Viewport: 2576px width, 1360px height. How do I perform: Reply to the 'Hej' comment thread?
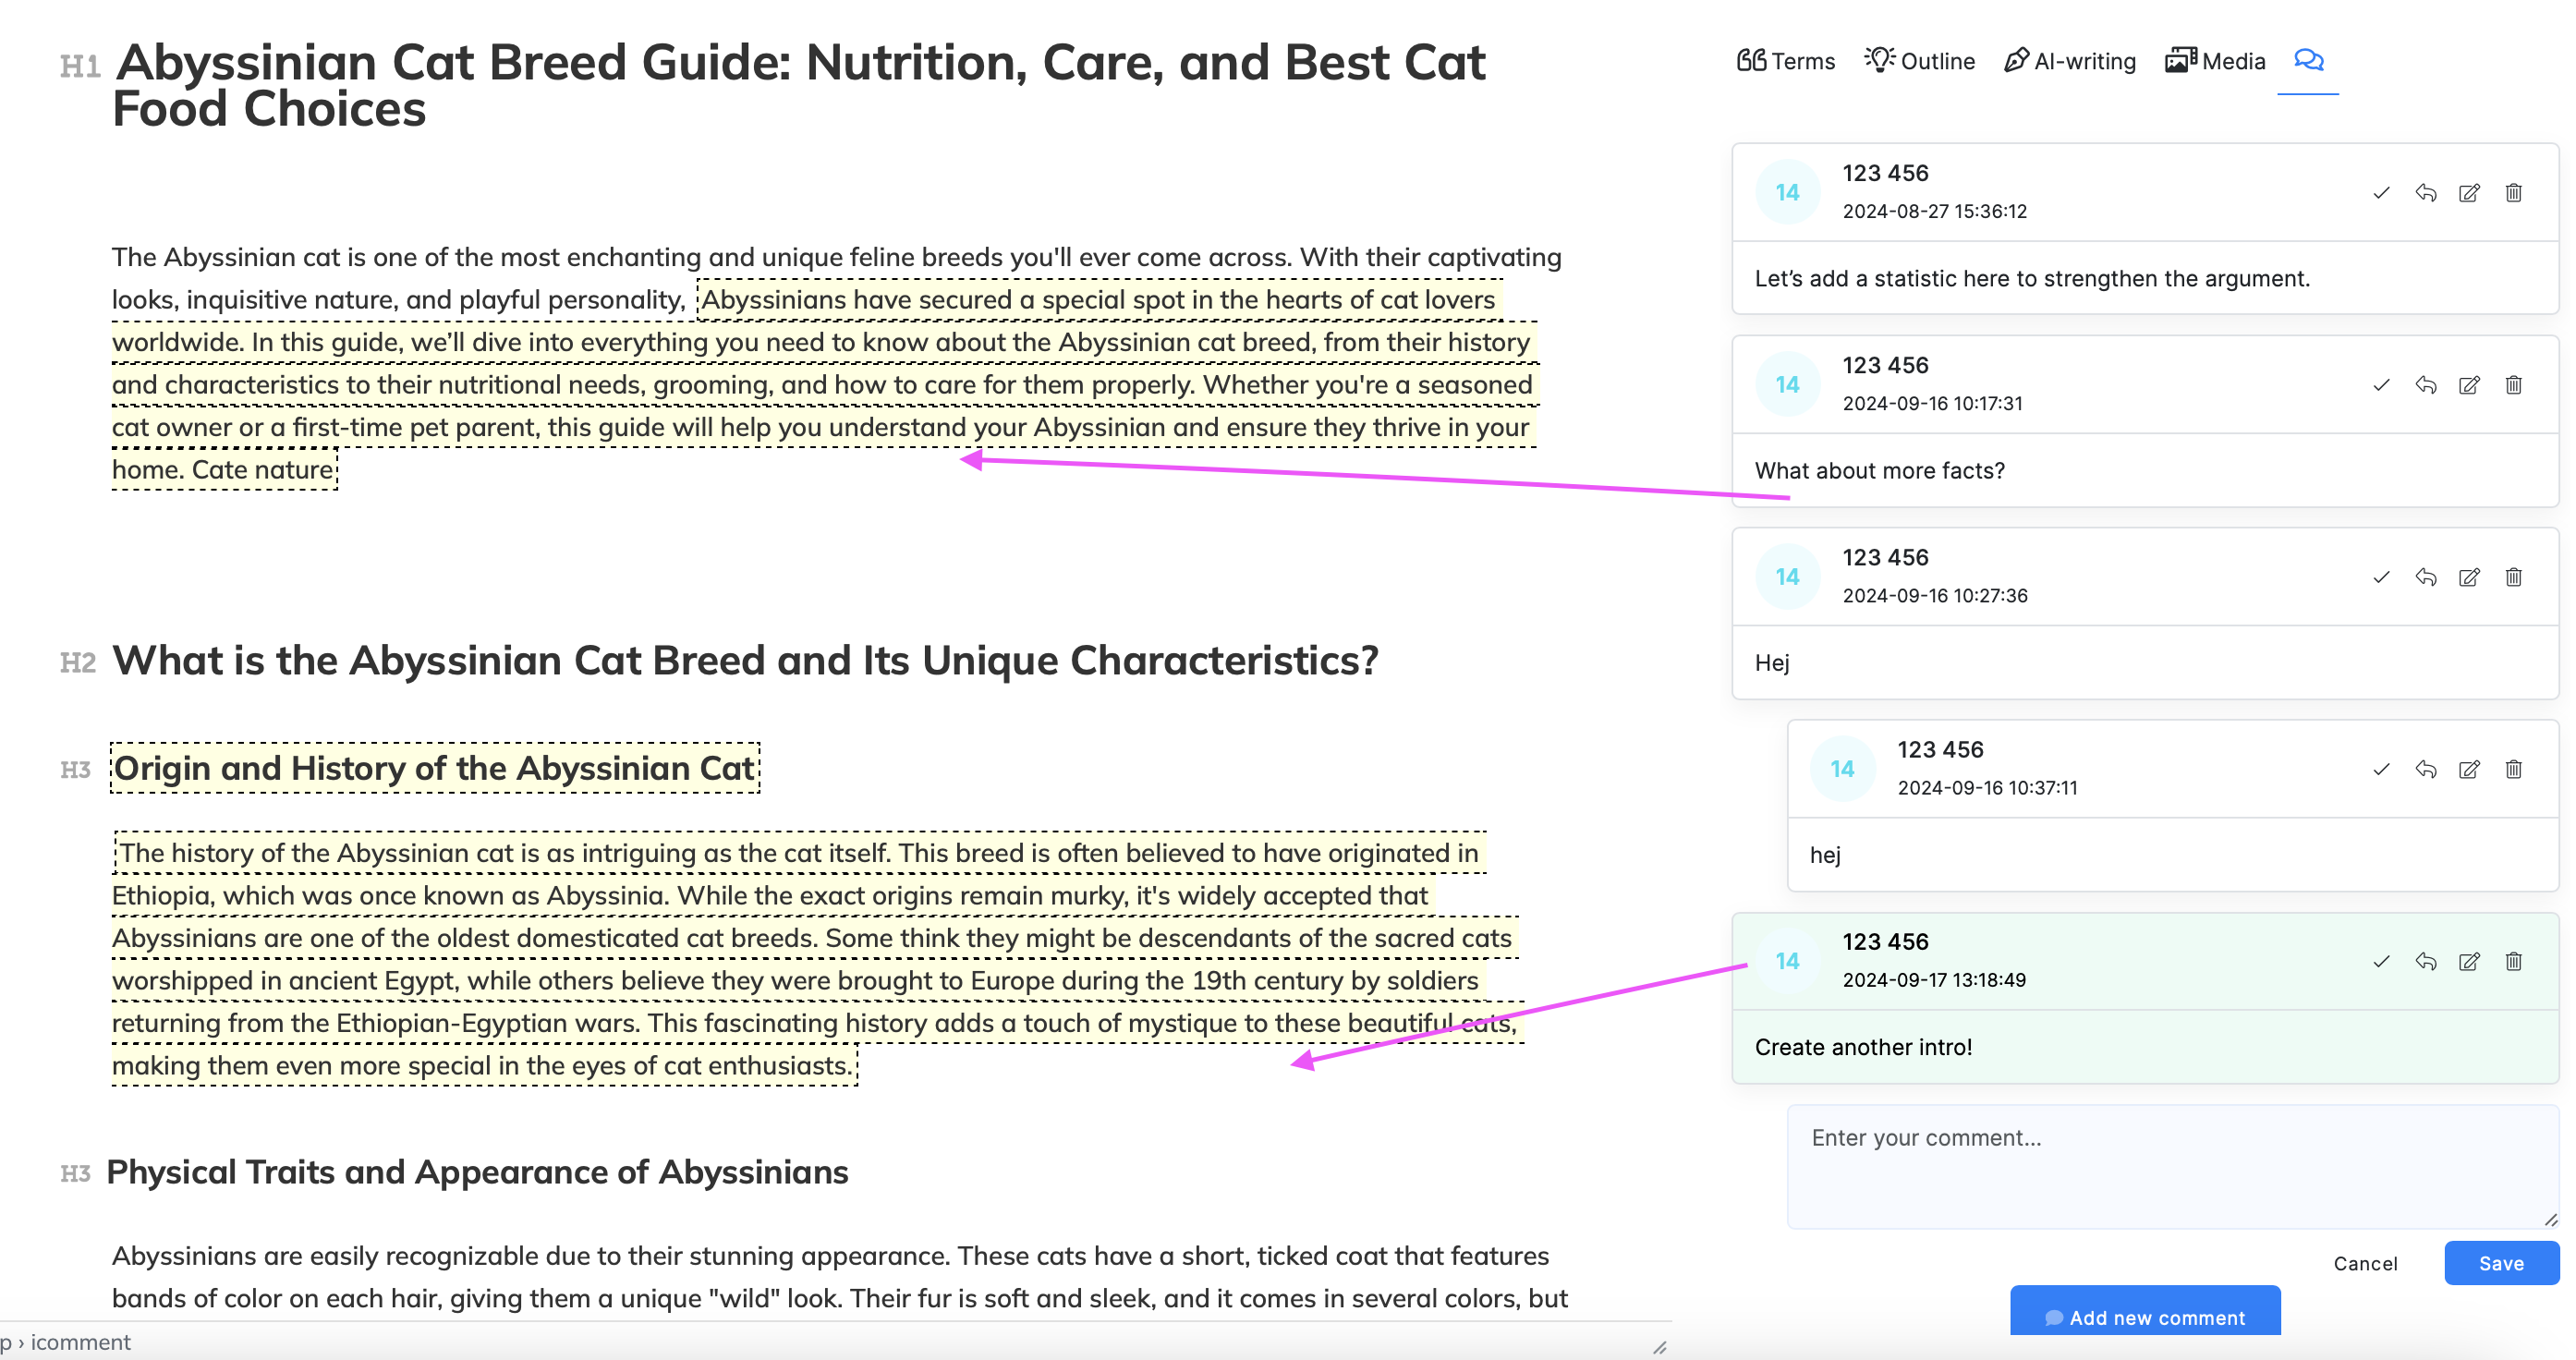point(2425,577)
